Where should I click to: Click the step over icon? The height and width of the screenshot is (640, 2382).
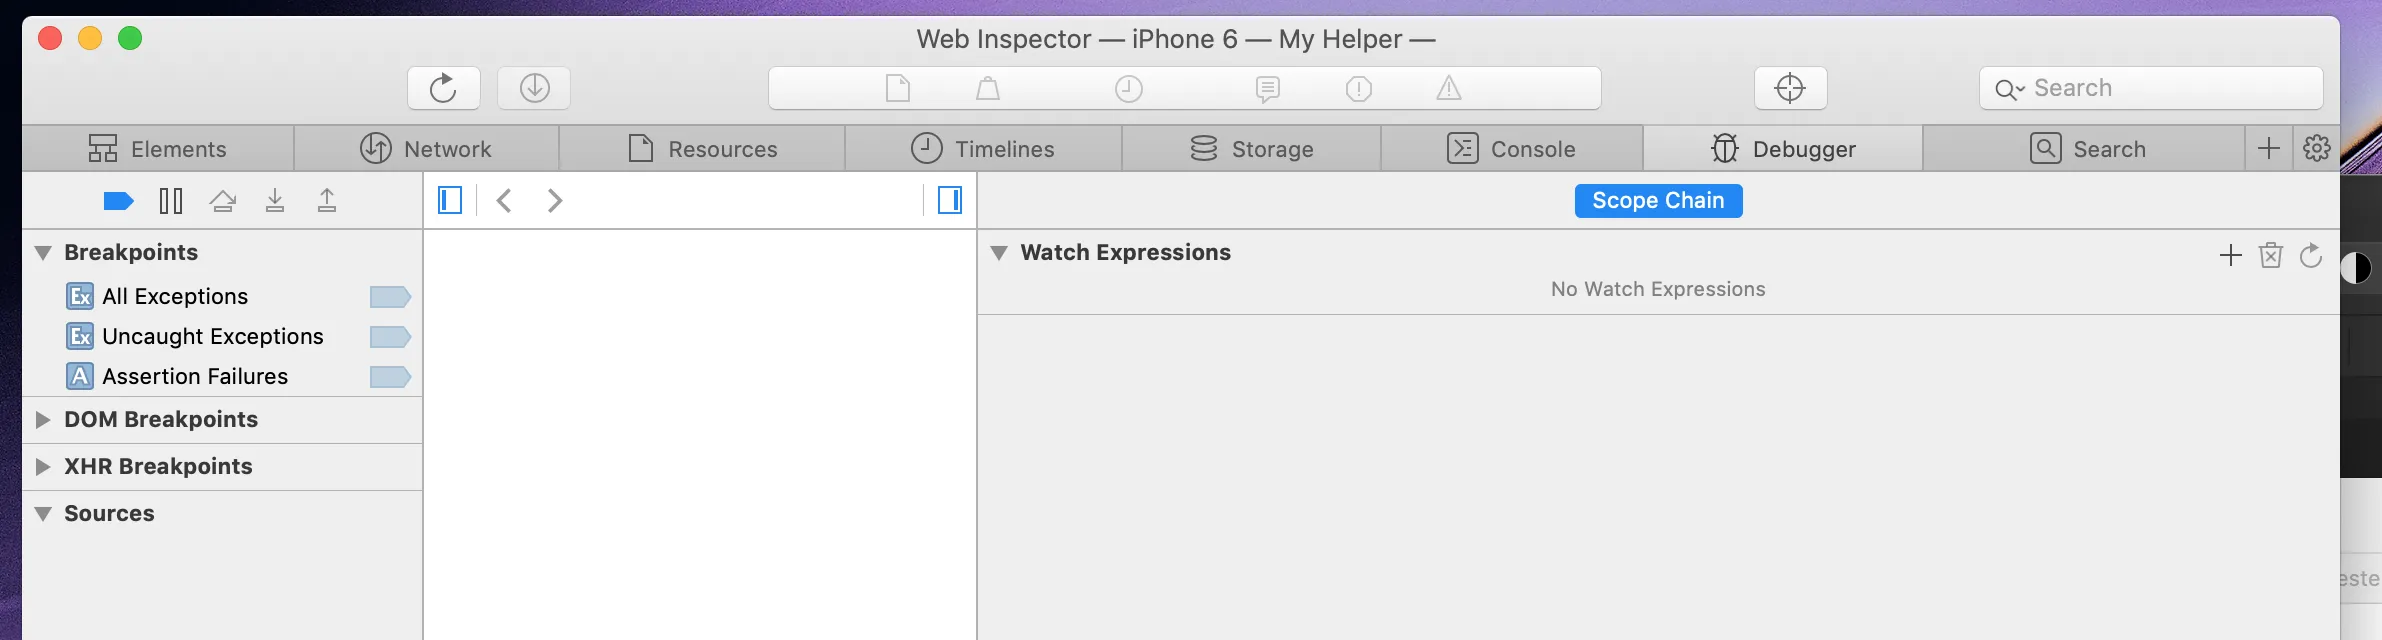point(223,201)
